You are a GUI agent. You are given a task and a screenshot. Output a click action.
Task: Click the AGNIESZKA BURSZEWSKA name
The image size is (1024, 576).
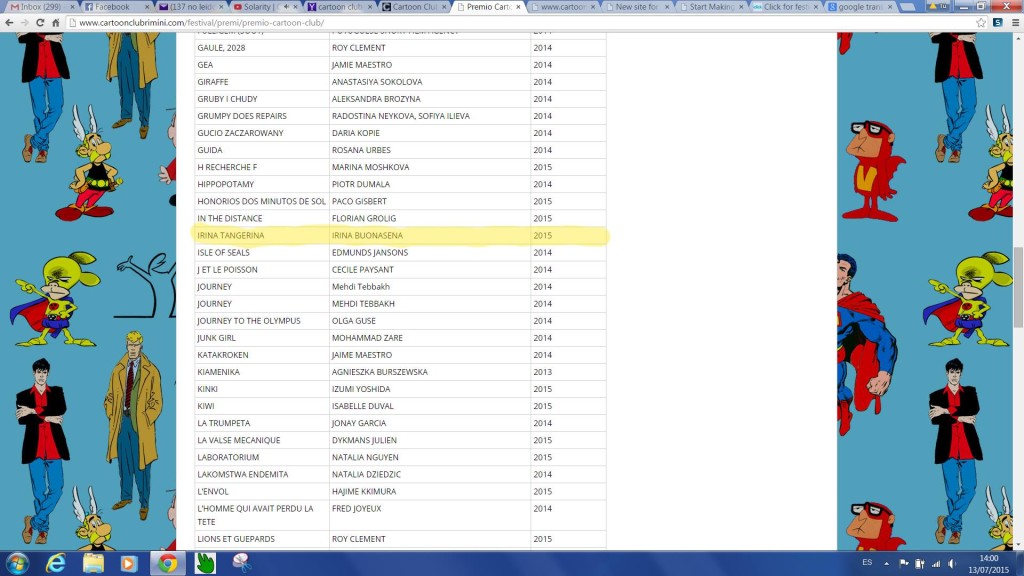coord(379,372)
